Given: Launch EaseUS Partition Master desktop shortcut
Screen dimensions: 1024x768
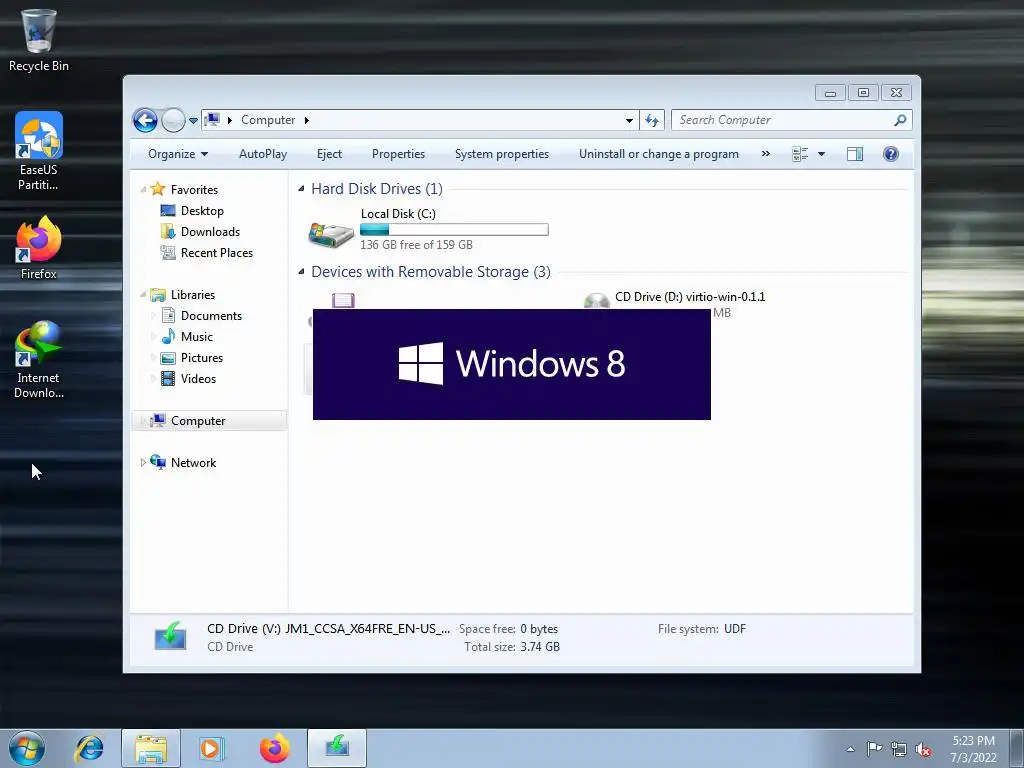Looking at the screenshot, I should pos(39,152).
